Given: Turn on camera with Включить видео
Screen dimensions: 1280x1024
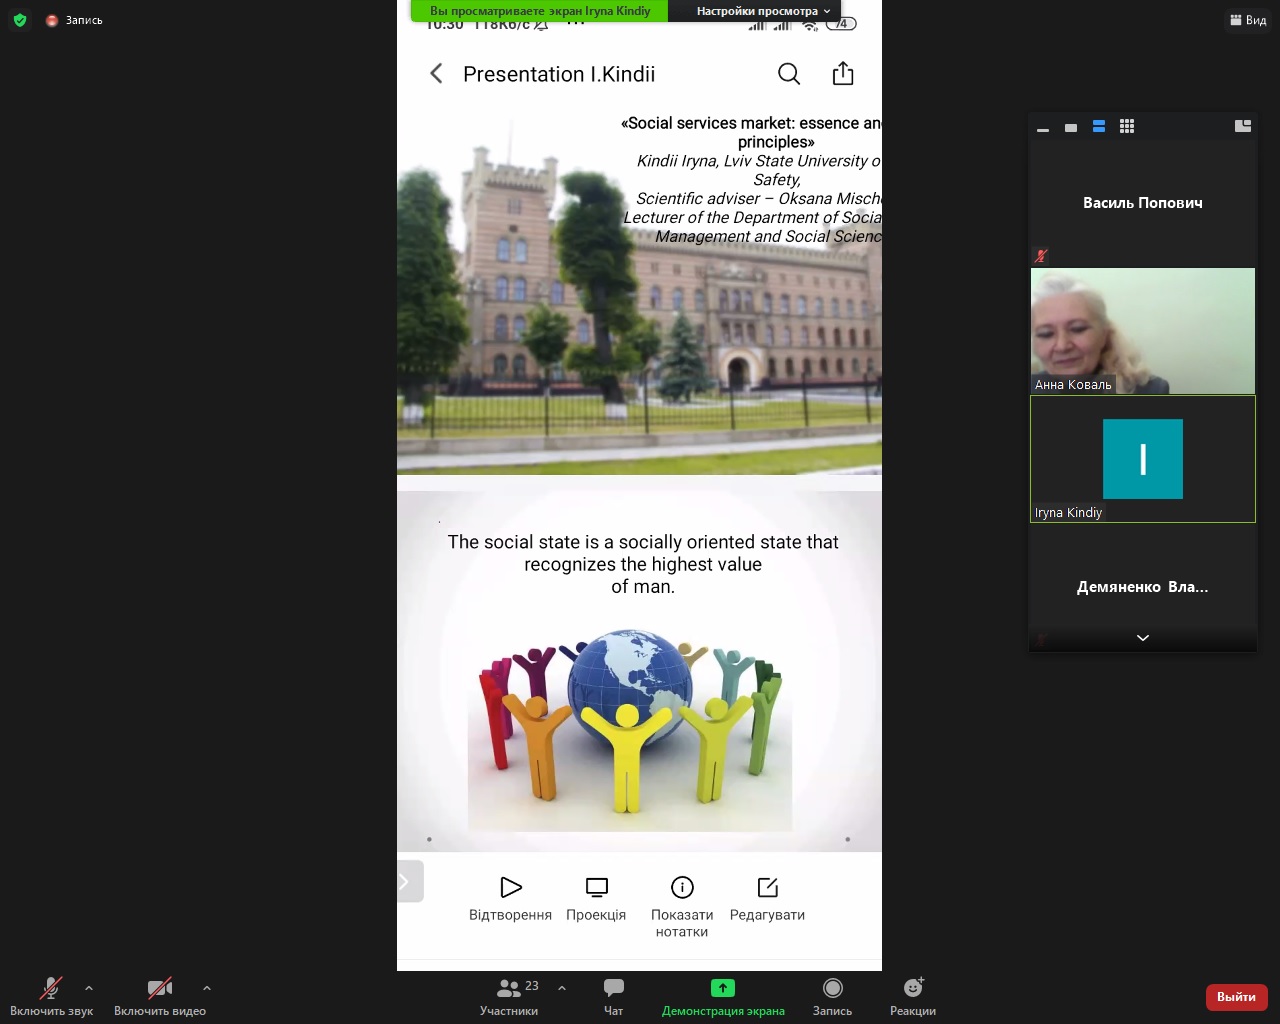Looking at the screenshot, I should pyautogui.click(x=159, y=996).
